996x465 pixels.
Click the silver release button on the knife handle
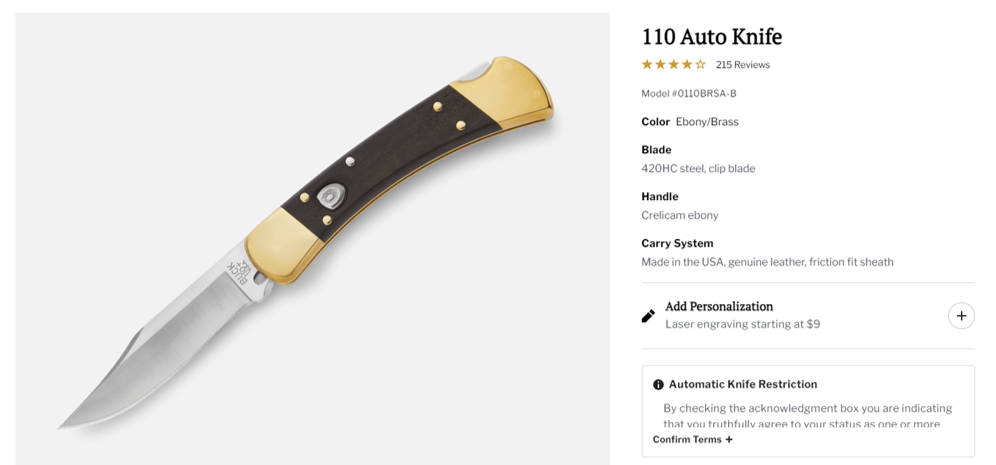point(333,194)
